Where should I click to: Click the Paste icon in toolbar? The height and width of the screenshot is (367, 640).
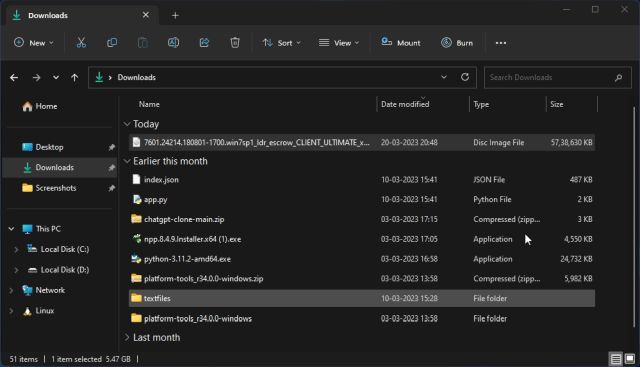click(143, 42)
